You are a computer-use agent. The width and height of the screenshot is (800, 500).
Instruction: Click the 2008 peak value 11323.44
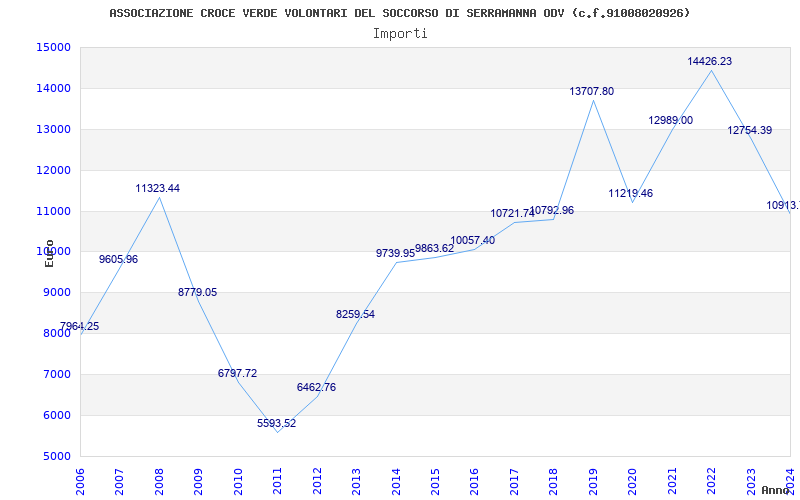click(x=158, y=188)
